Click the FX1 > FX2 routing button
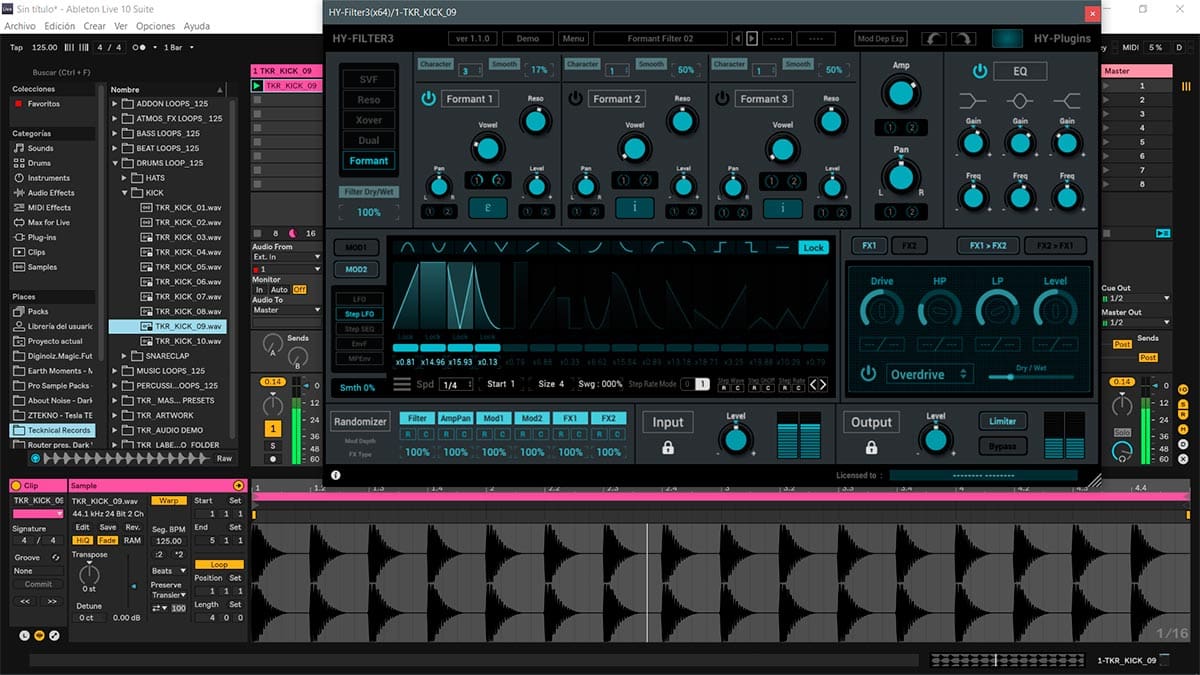 coord(988,246)
